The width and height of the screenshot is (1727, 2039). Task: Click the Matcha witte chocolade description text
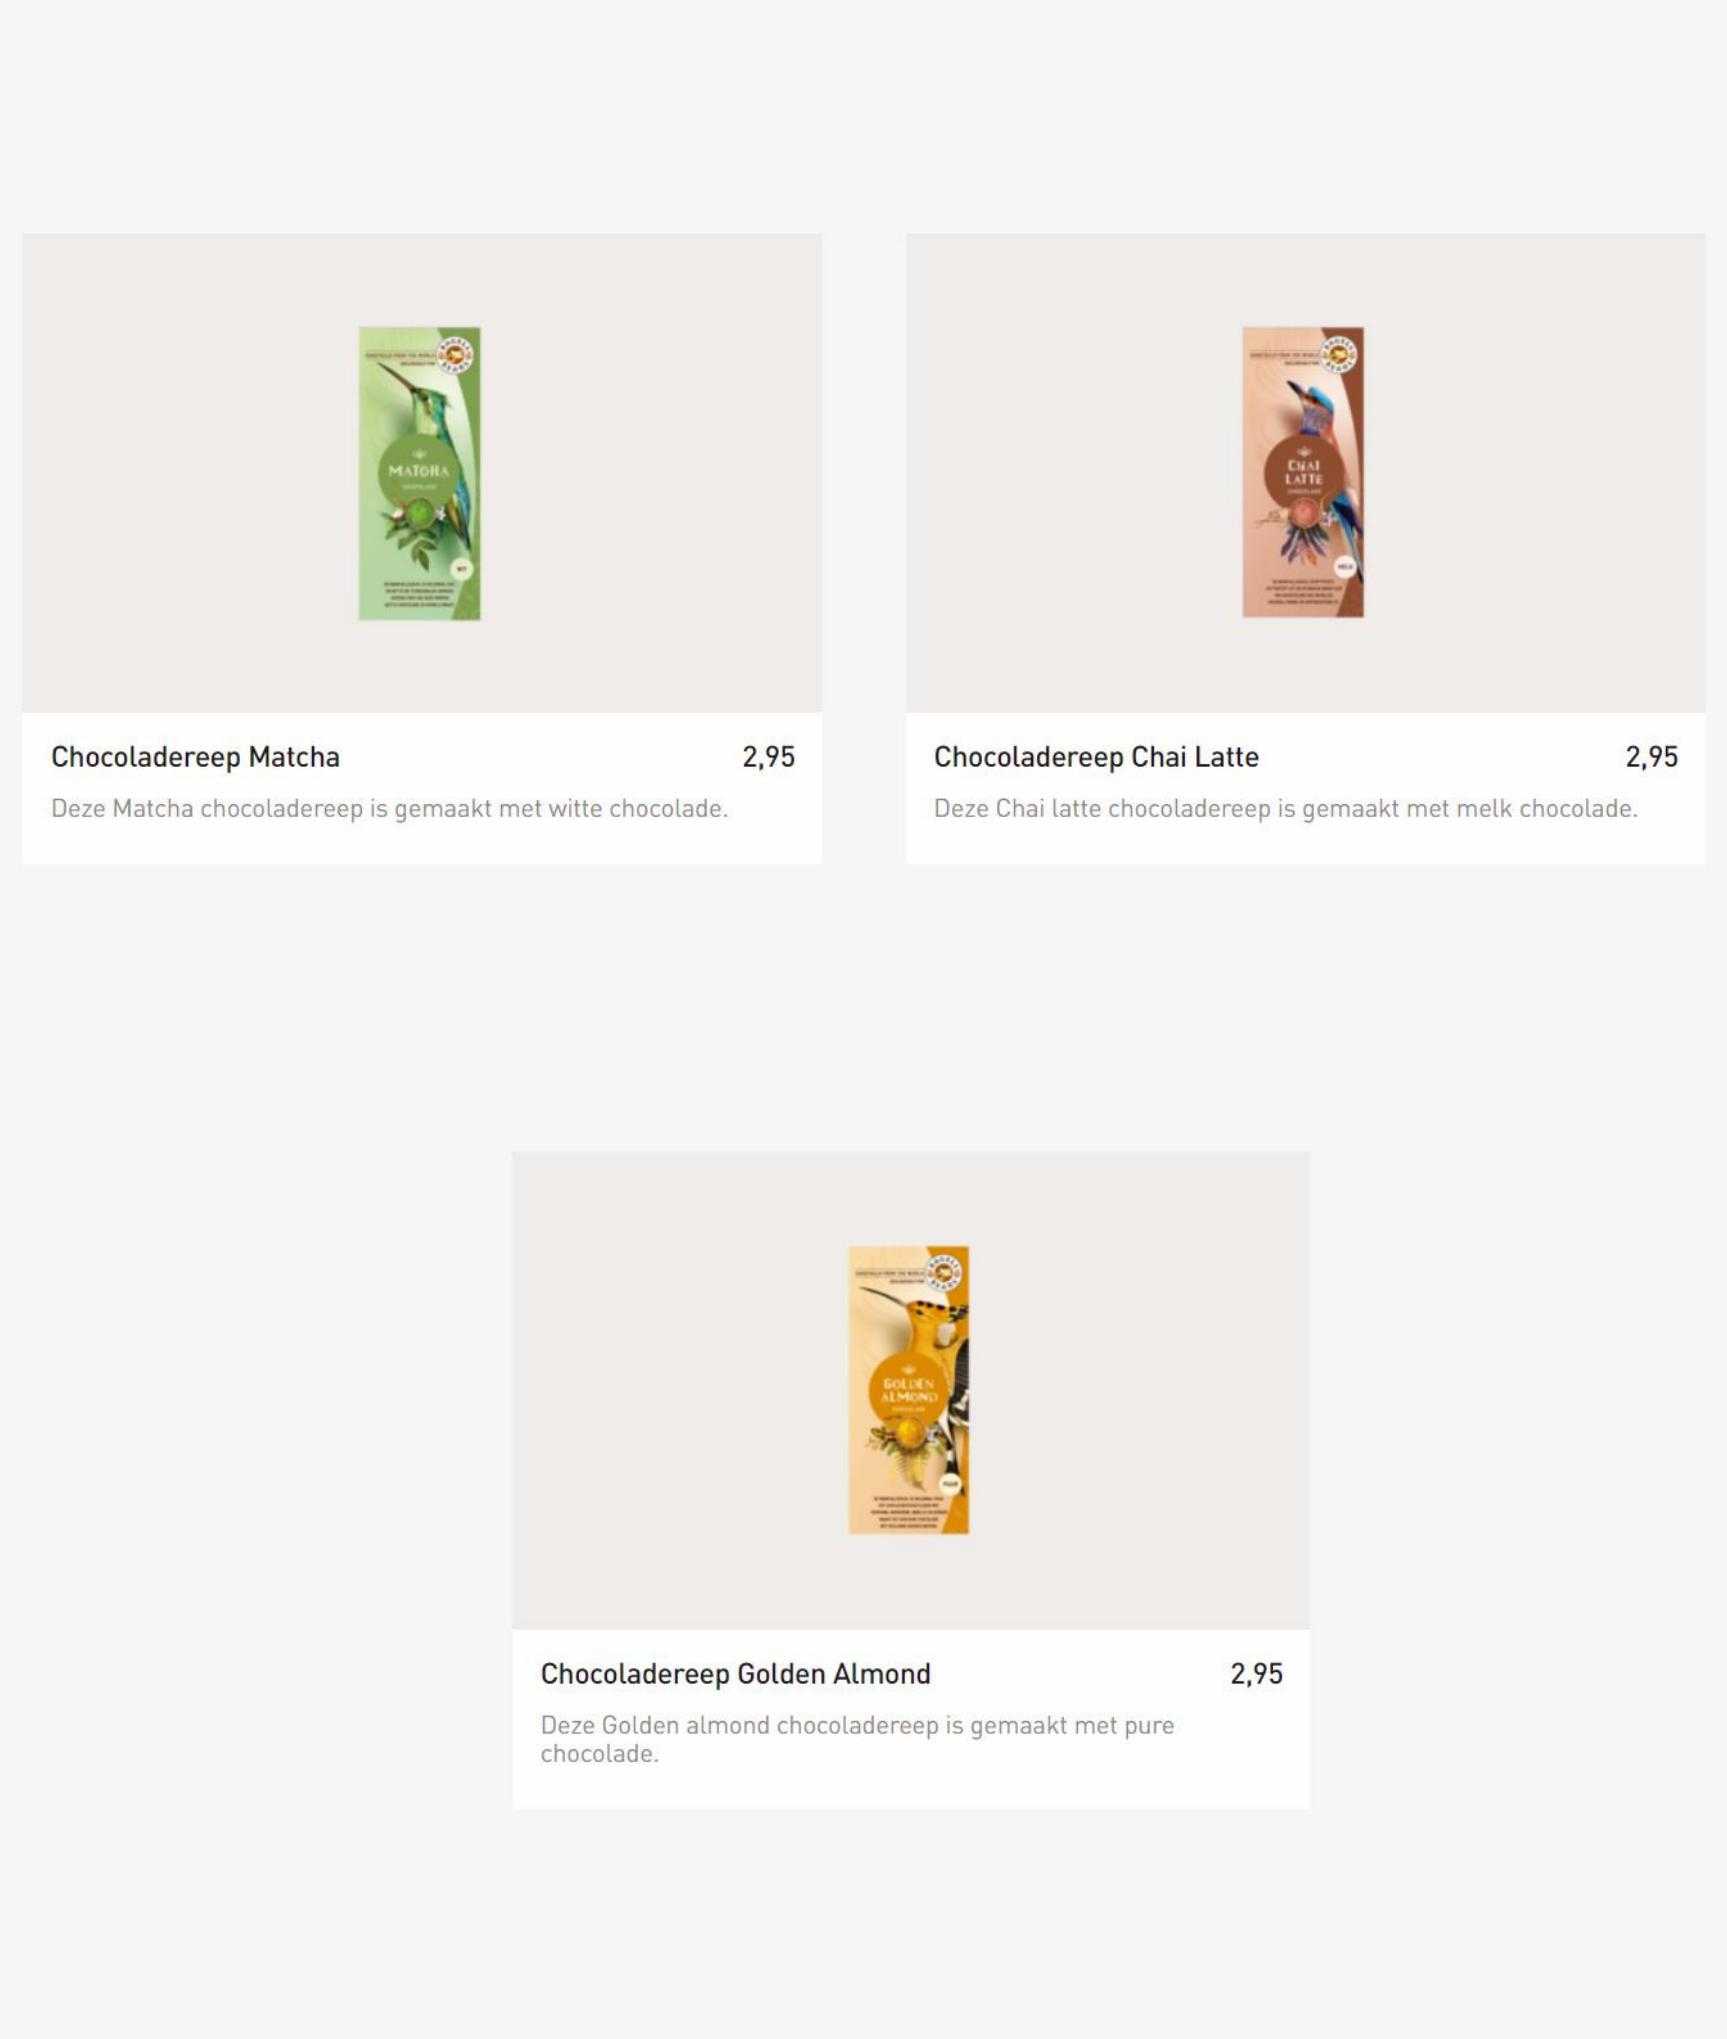tap(390, 808)
